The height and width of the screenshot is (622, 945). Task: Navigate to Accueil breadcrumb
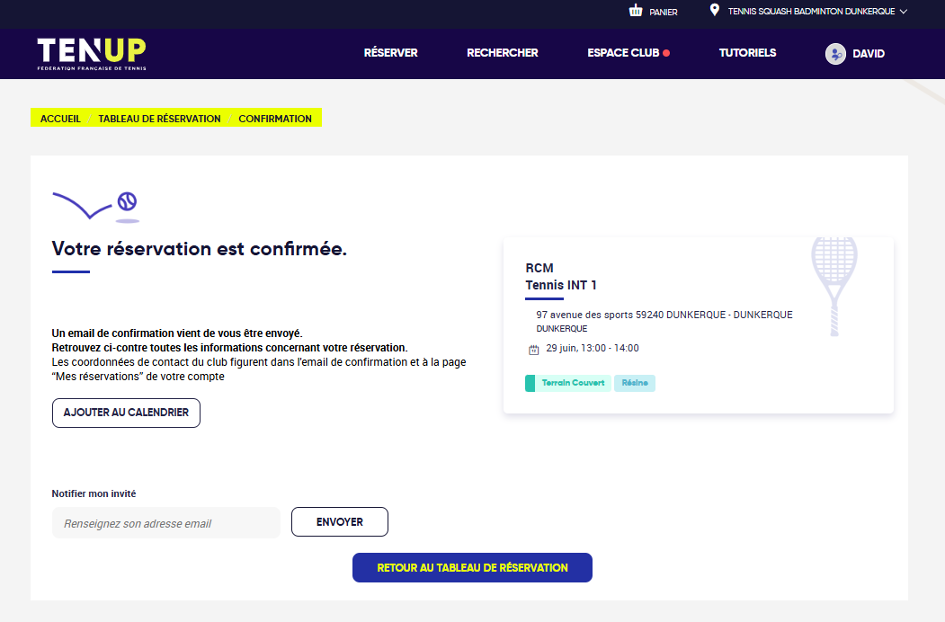pyautogui.click(x=60, y=118)
